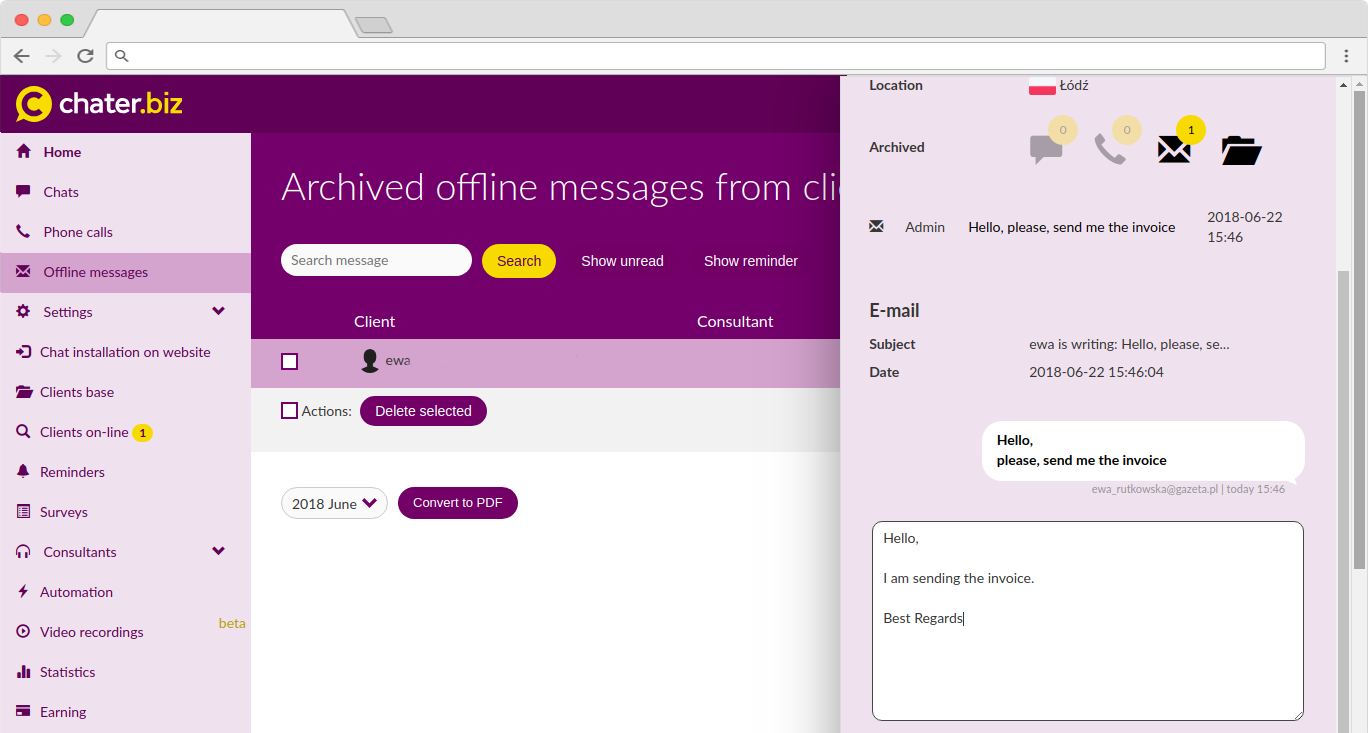This screenshot has width=1368, height=733.
Task: Click the Automation lightning icon
Action: coord(23,591)
